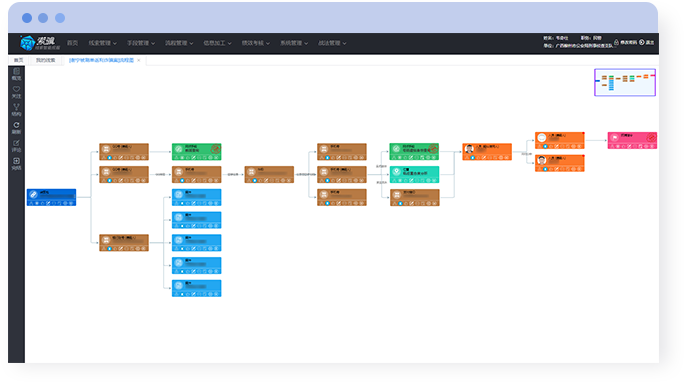Image resolution: width=684 pixels, height=382 pixels.
Task: Click the app logo in the top left
Action: click(x=39, y=43)
